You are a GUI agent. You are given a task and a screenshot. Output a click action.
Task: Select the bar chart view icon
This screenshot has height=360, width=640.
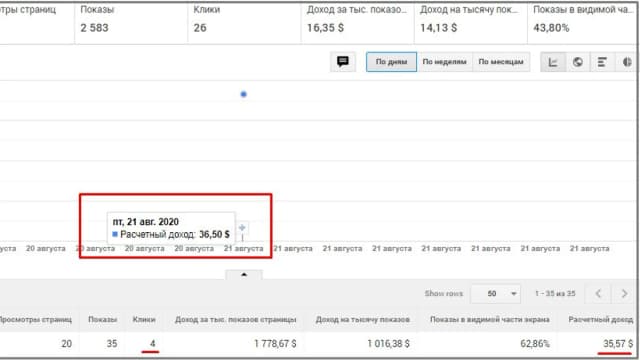[602, 62]
